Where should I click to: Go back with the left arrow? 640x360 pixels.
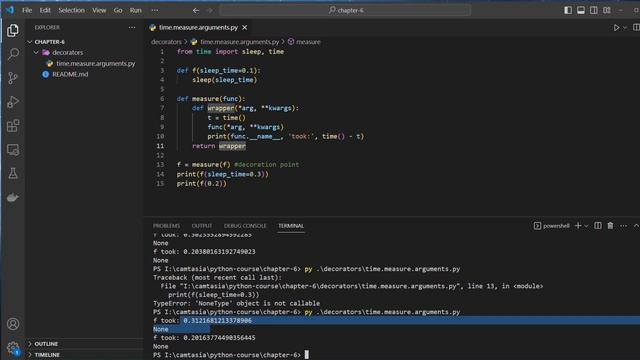(x=196, y=10)
